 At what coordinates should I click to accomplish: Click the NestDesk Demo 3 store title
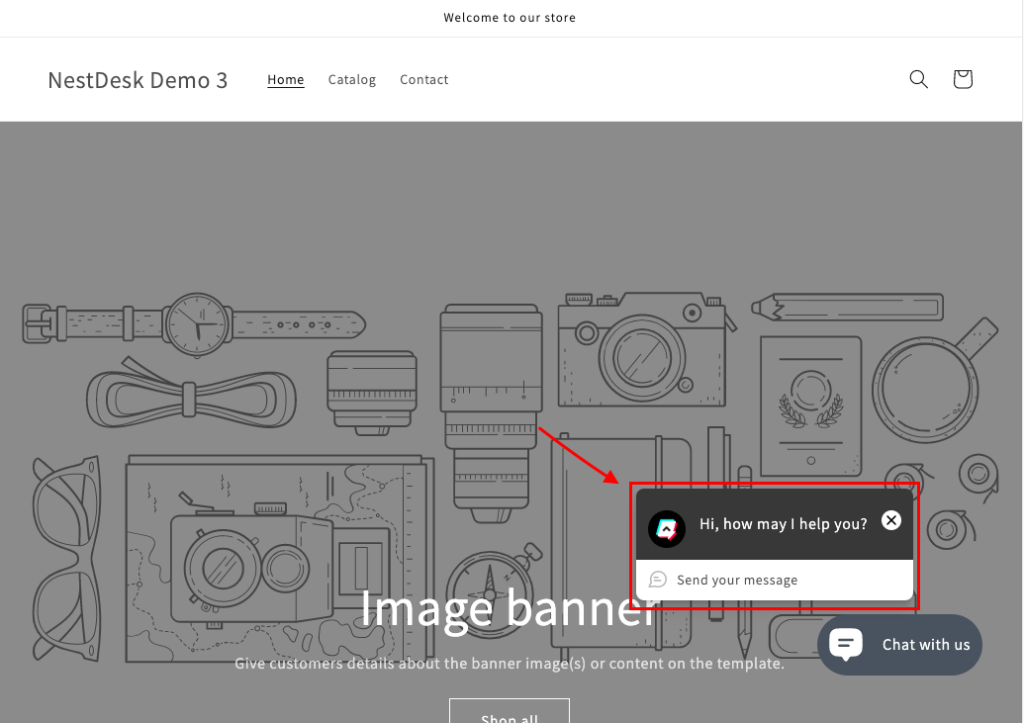click(x=138, y=80)
